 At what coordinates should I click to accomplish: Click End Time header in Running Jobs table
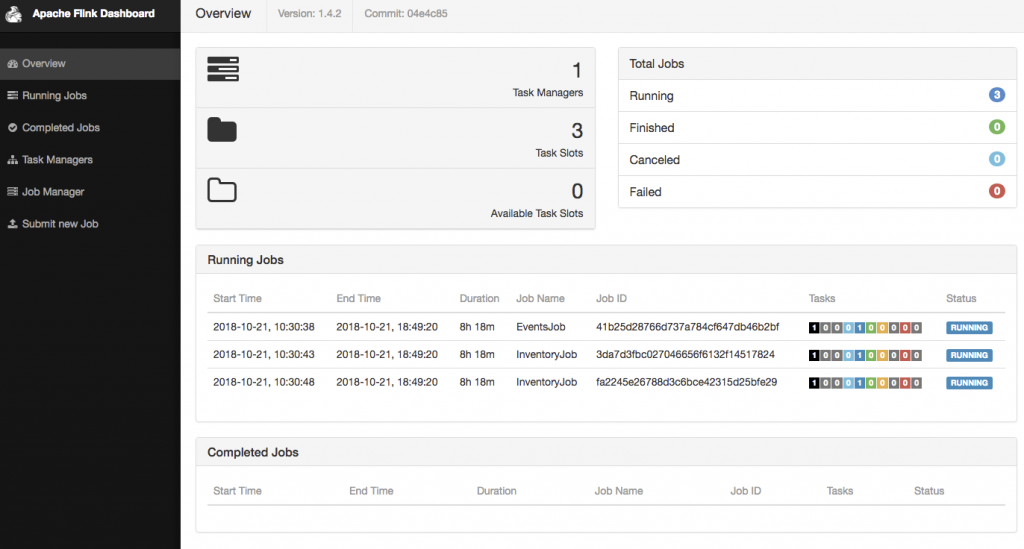[x=359, y=298]
